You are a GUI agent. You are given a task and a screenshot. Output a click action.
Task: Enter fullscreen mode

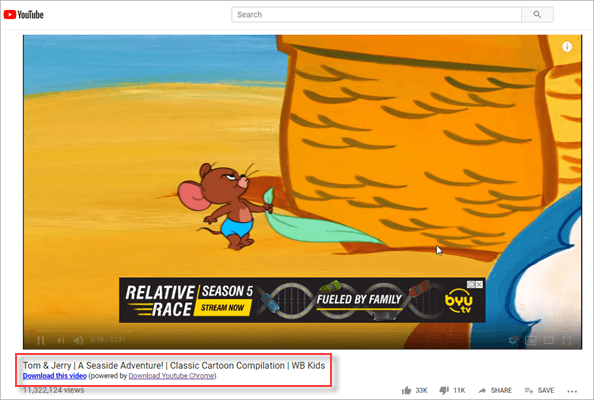567,340
